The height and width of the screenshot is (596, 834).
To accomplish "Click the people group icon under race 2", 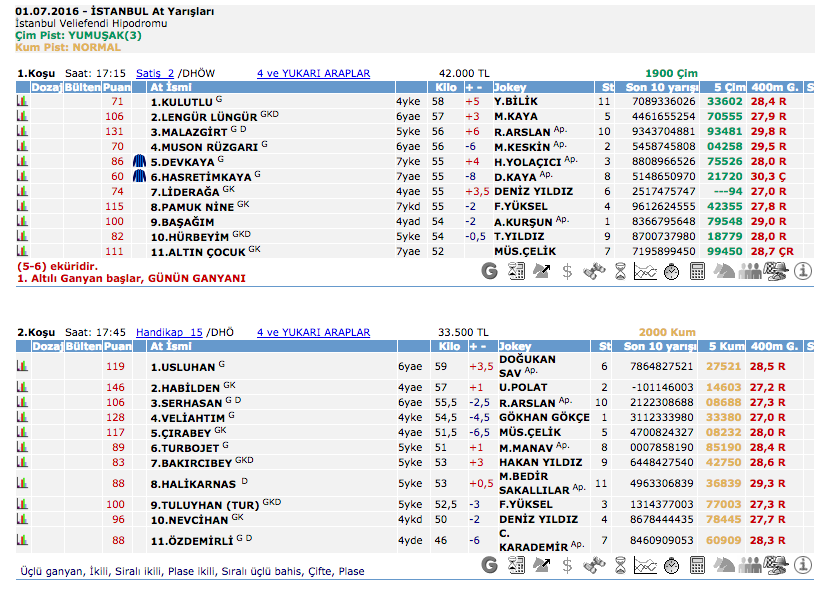I will [x=750, y=565].
